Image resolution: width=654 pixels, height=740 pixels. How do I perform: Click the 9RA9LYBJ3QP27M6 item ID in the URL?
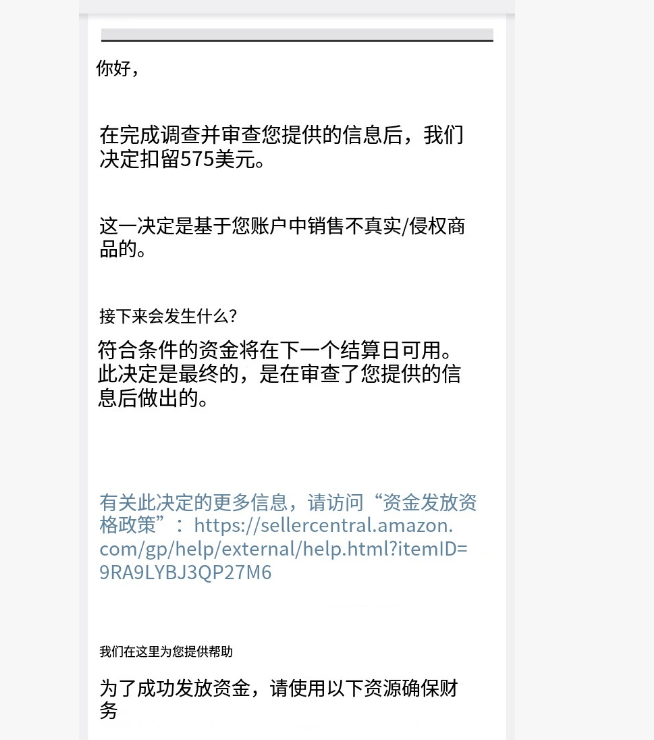coord(185,572)
